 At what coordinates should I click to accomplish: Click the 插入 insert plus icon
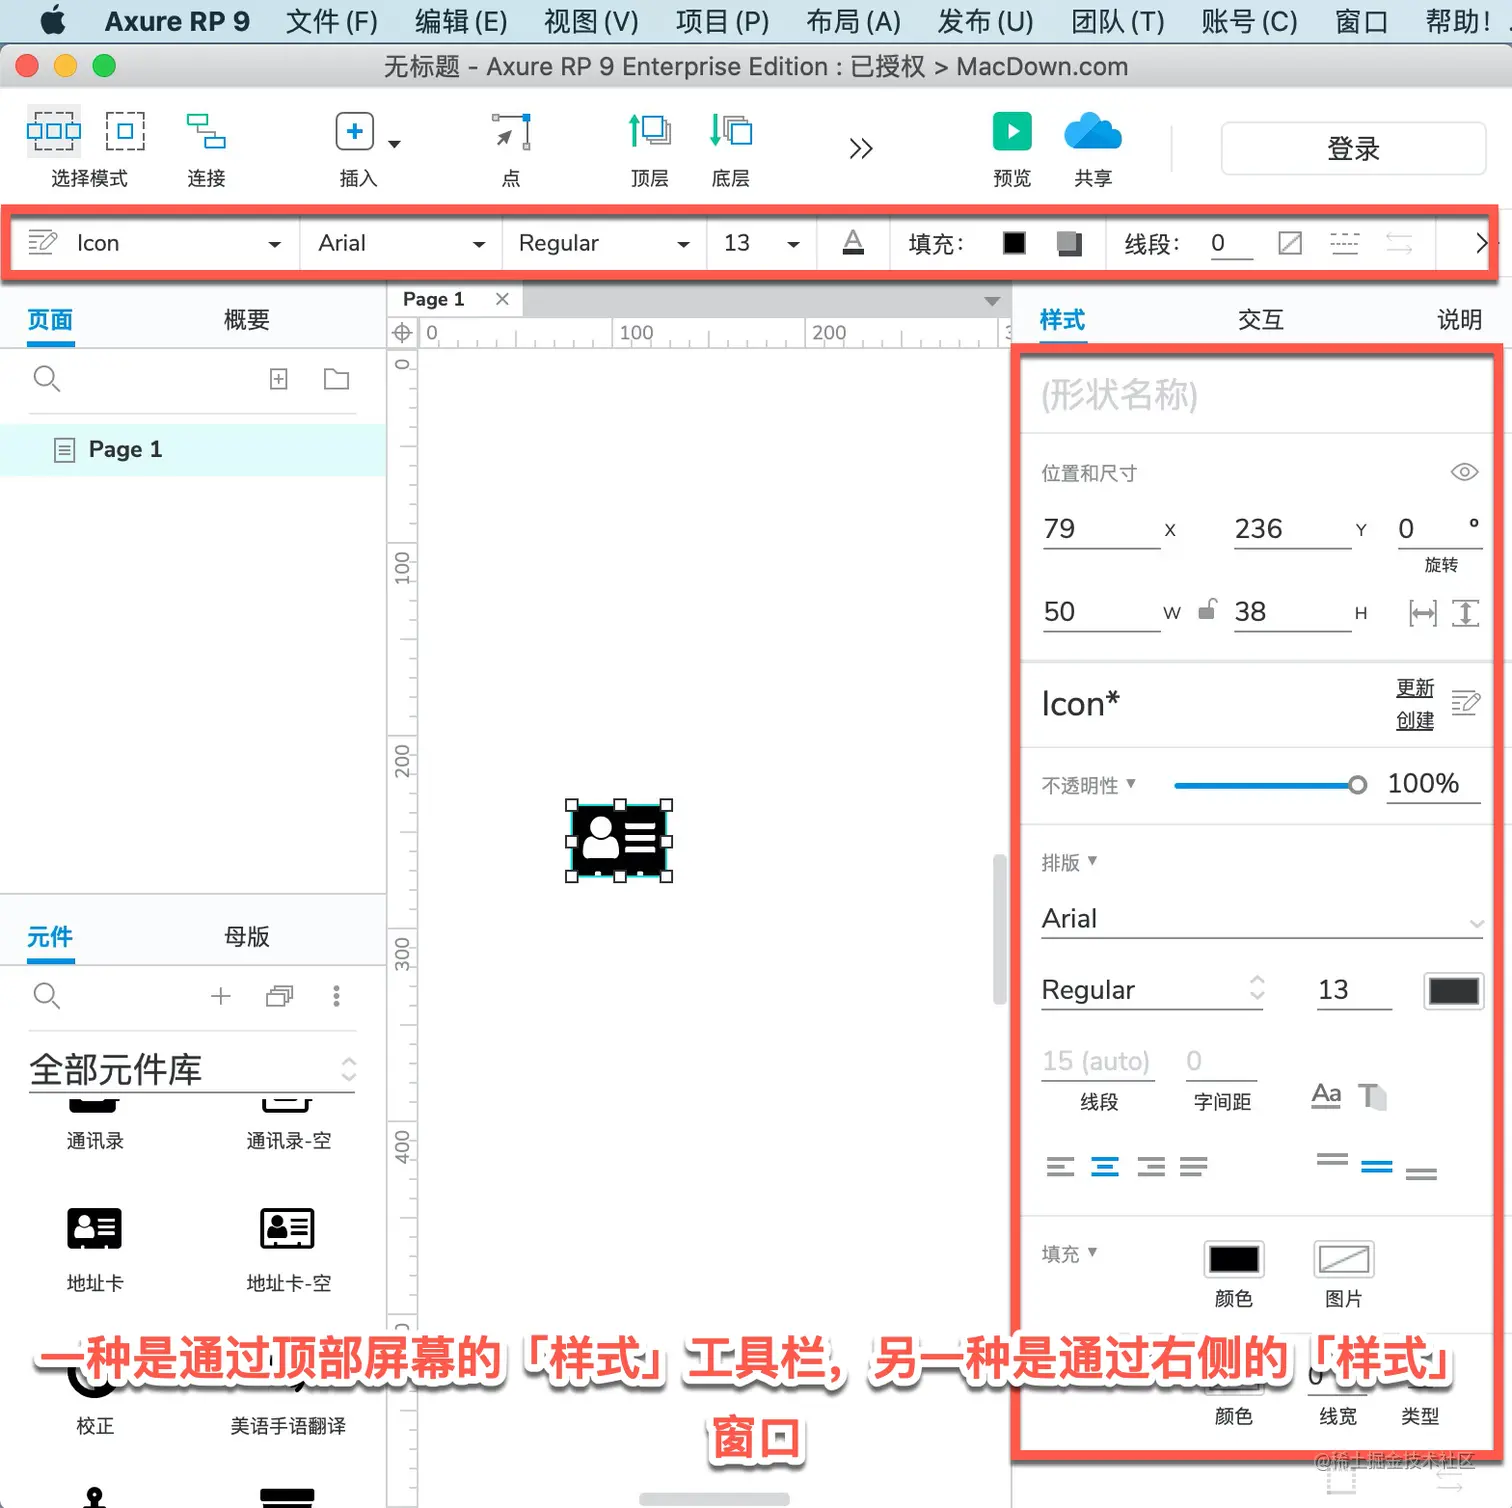pyautogui.click(x=354, y=131)
